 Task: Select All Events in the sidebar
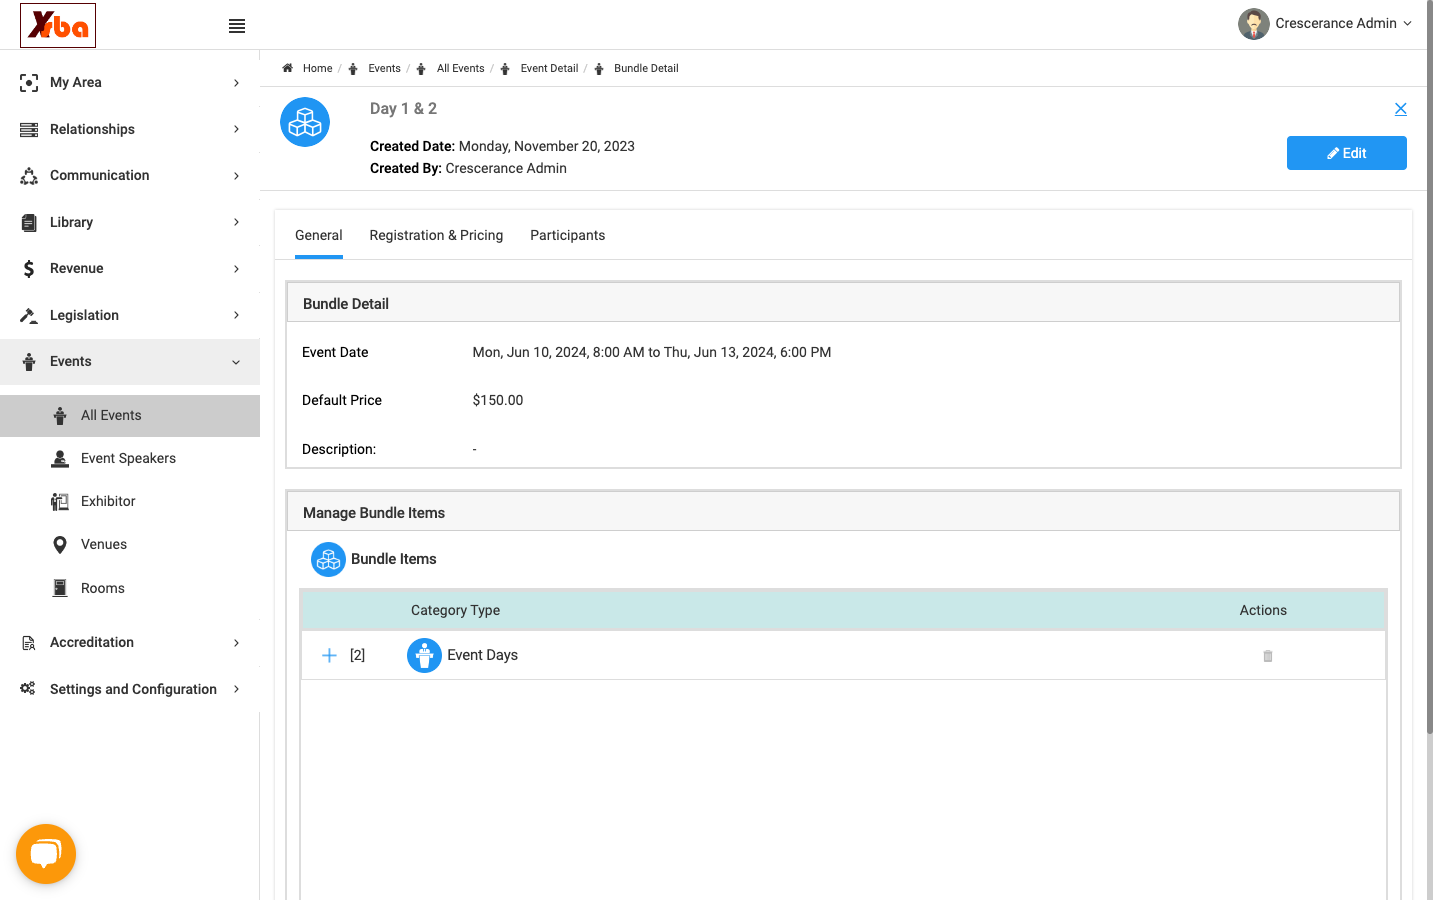[130, 416]
